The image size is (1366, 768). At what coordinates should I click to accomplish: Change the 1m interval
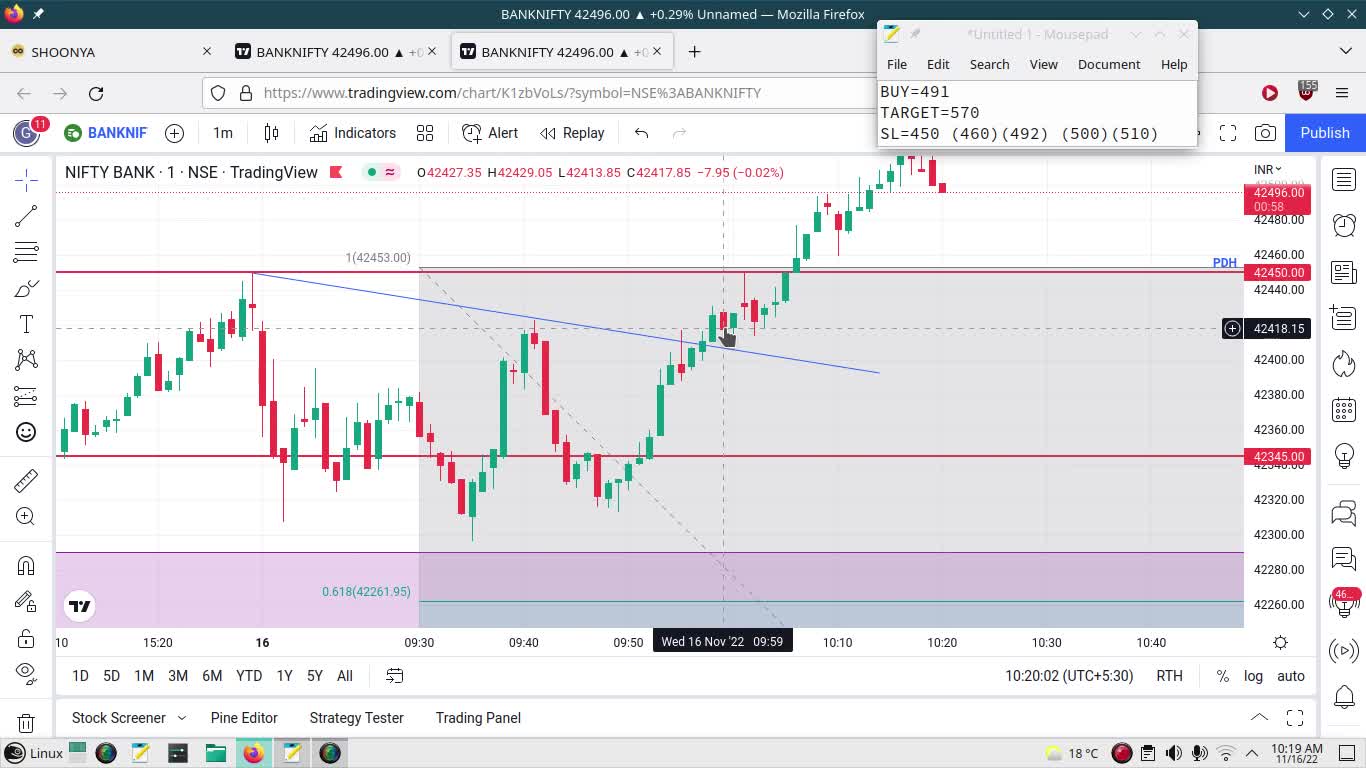click(223, 133)
